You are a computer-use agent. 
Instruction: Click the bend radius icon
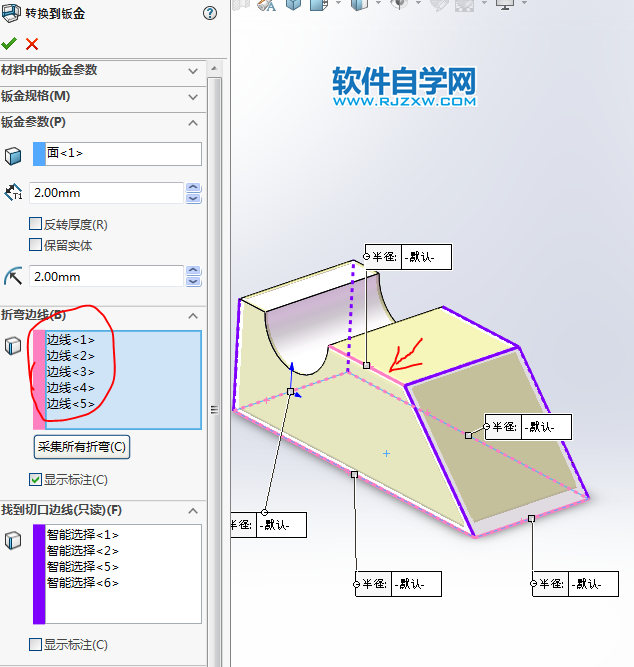coord(13,276)
